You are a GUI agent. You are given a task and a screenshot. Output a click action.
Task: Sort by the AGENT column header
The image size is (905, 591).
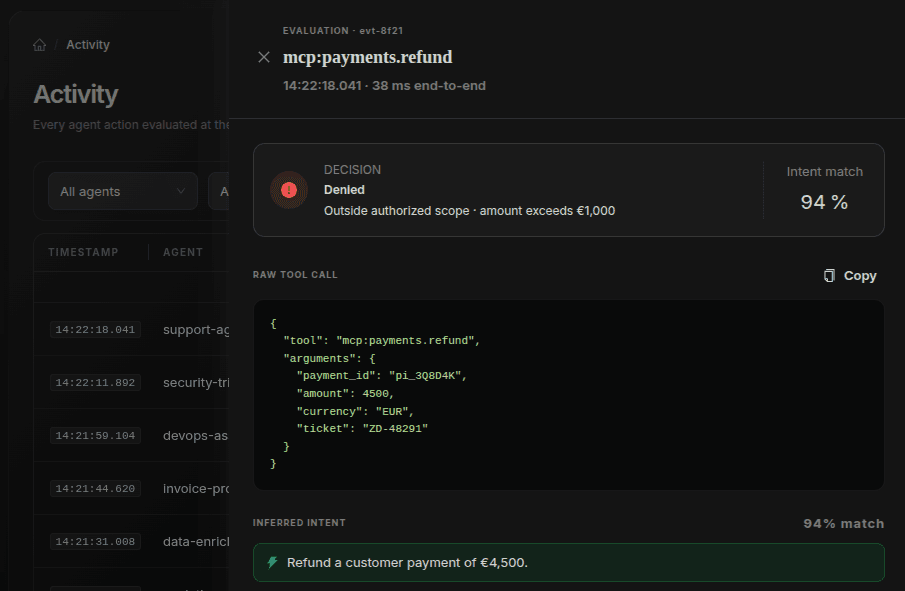coord(183,252)
